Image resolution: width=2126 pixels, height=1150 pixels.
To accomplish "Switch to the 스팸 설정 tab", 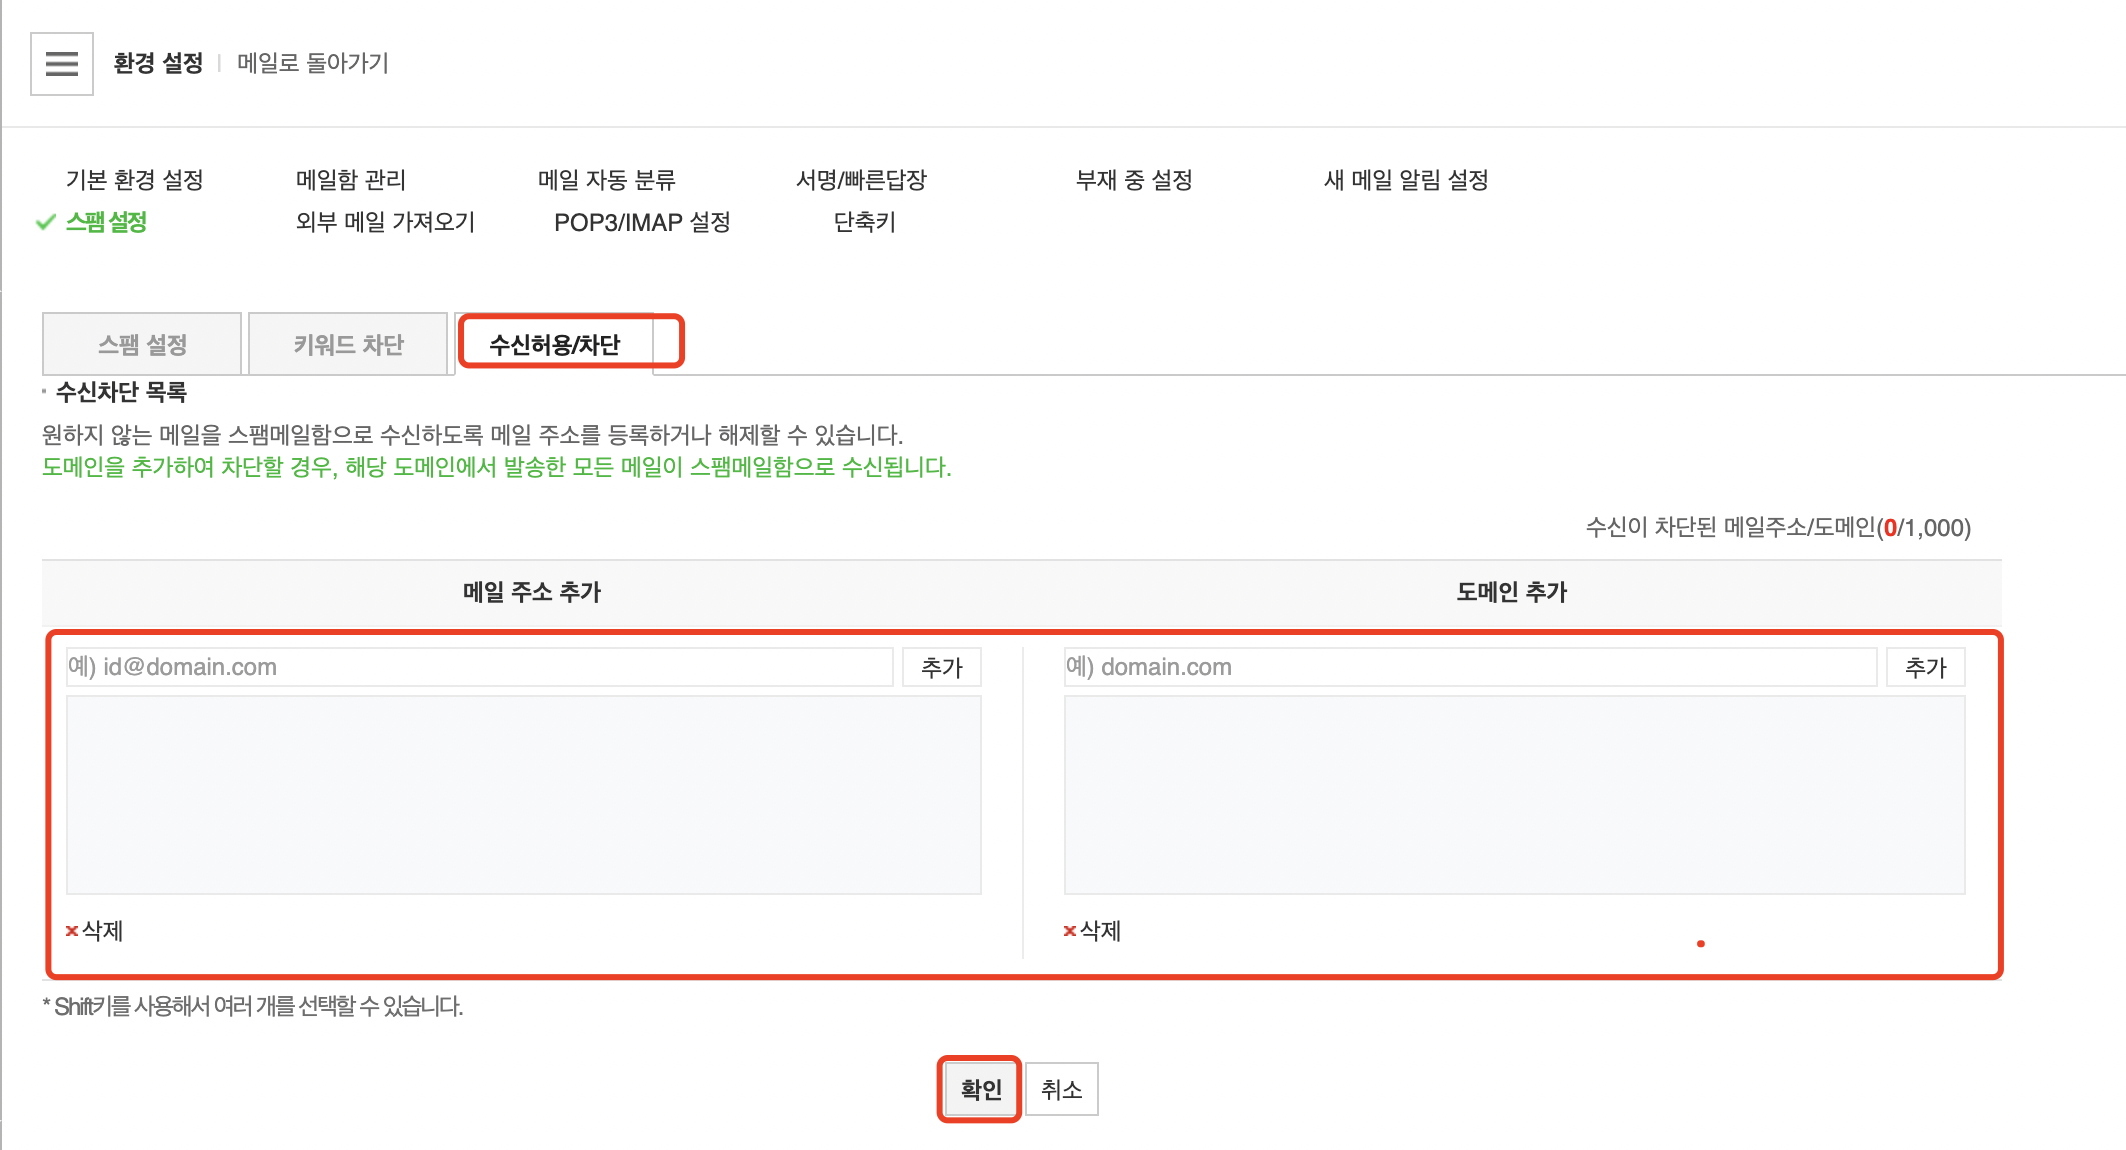I will click(142, 344).
